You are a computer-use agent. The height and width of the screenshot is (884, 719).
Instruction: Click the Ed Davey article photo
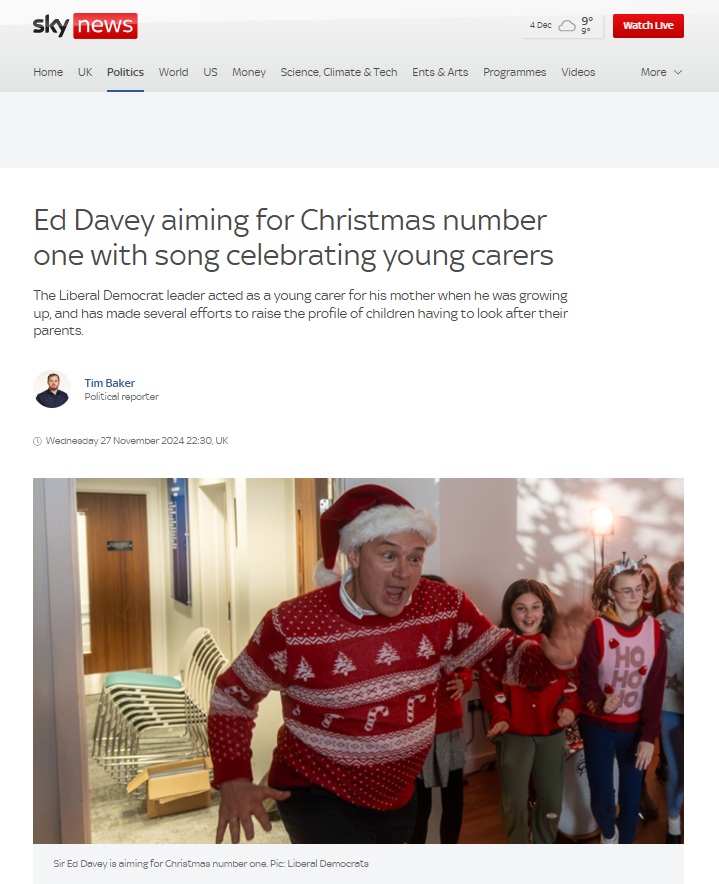pyautogui.click(x=358, y=661)
